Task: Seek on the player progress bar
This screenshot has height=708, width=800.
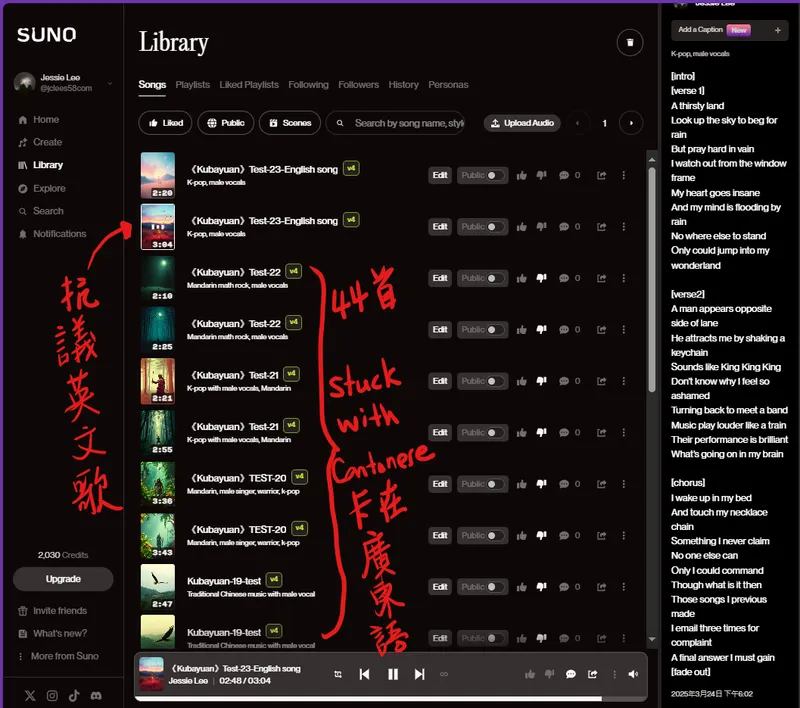Action: 391,699
